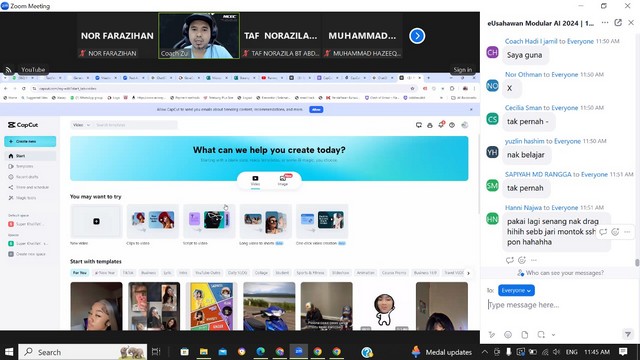Open Zoom from the Windows taskbar

(x=298, y=351)
